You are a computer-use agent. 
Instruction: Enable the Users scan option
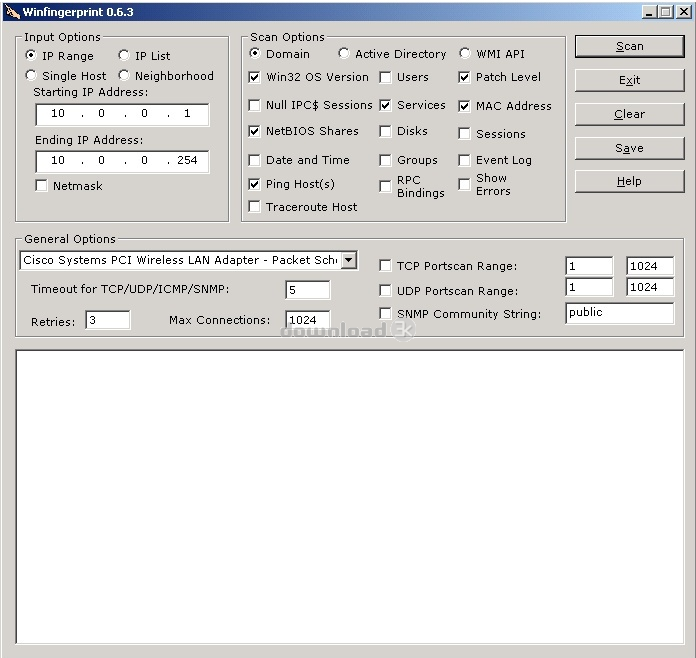[385, 77]
